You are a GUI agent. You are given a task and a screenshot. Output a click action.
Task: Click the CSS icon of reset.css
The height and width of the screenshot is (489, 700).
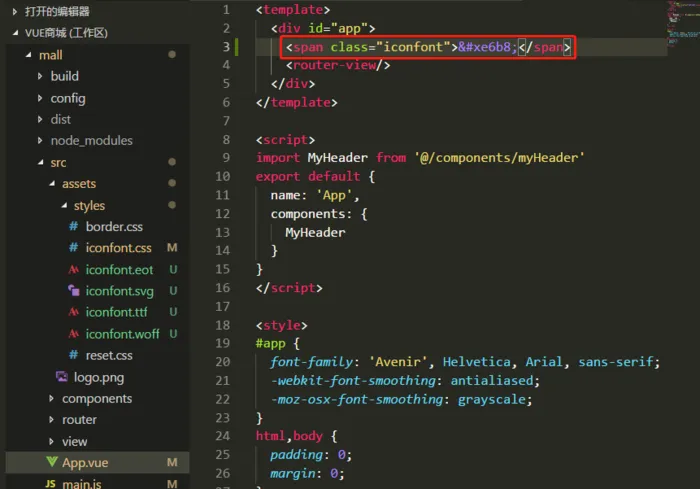[74, 355]
